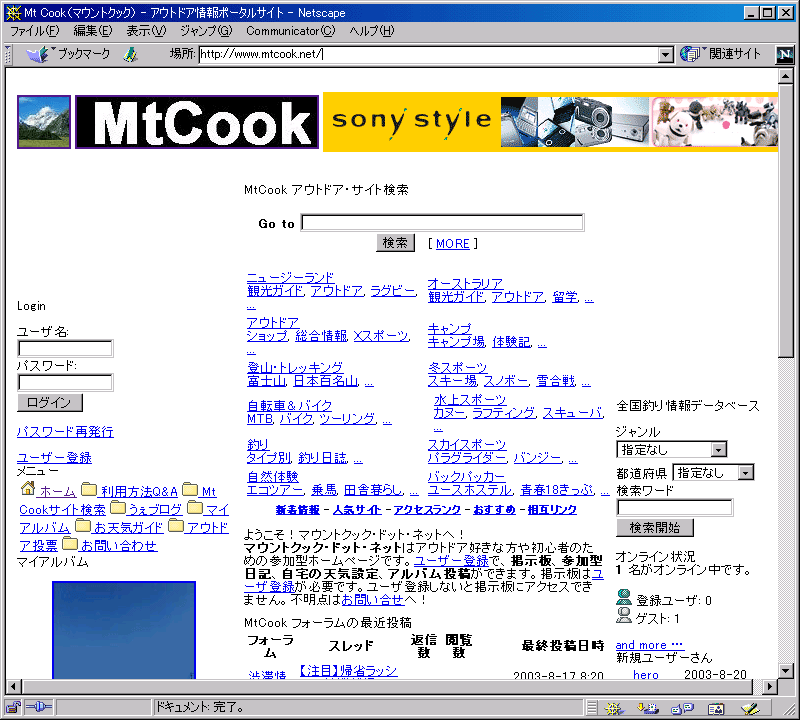
Task: Toggle the online/offline plug icon in status bar
Action: pyautogui.click(x=39, y=707)
